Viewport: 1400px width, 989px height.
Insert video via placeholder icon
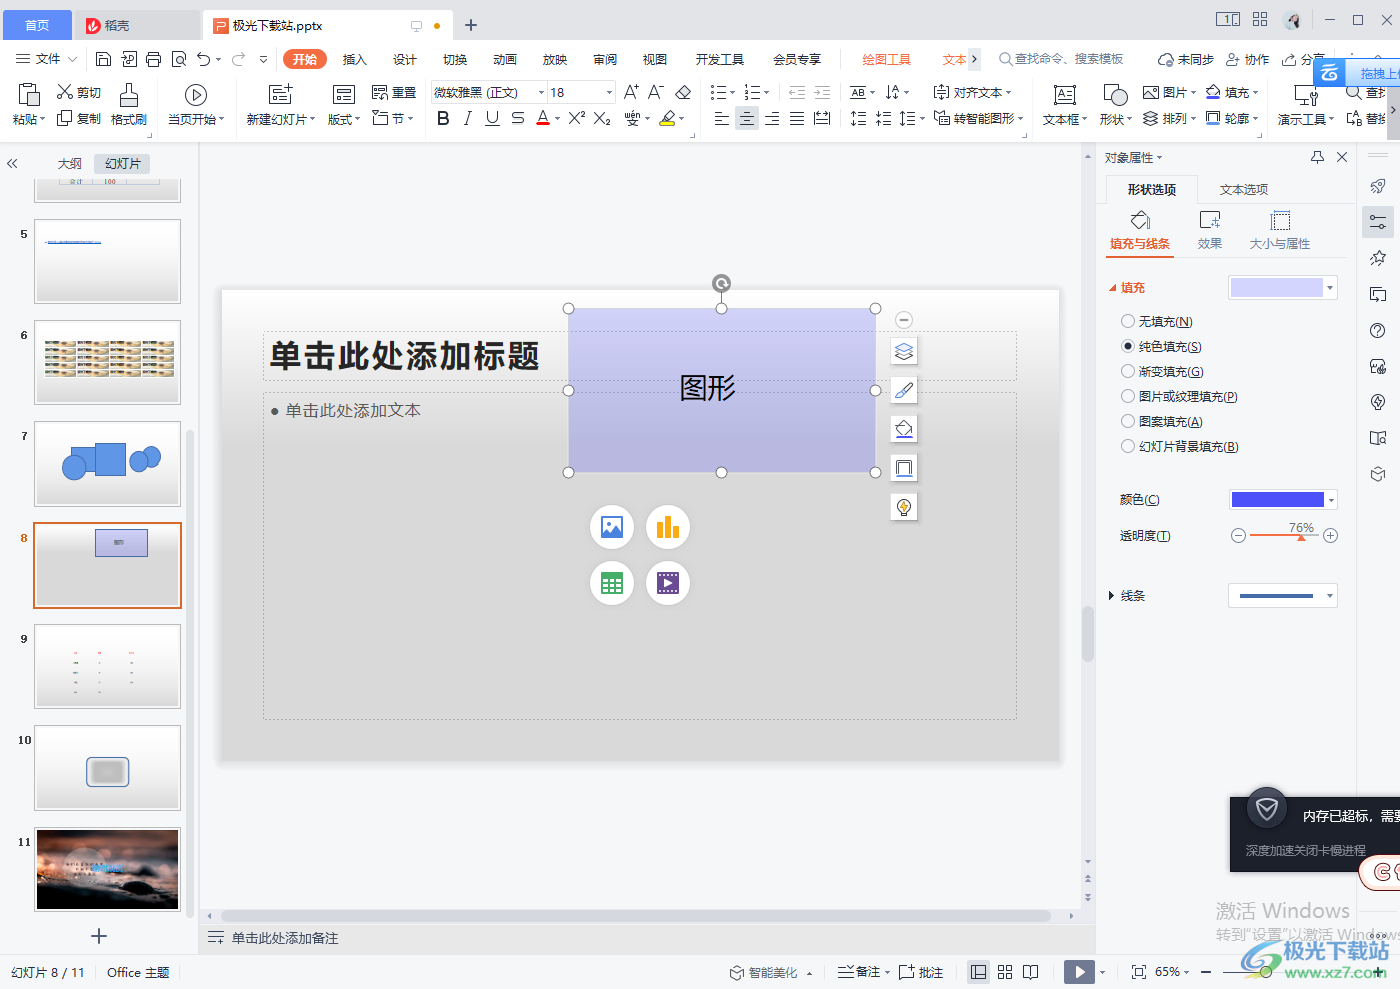(x=668, y=583)
